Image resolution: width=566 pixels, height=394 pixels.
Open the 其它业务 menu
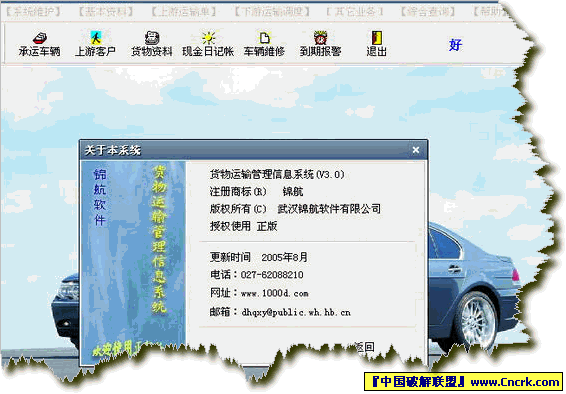356,12
